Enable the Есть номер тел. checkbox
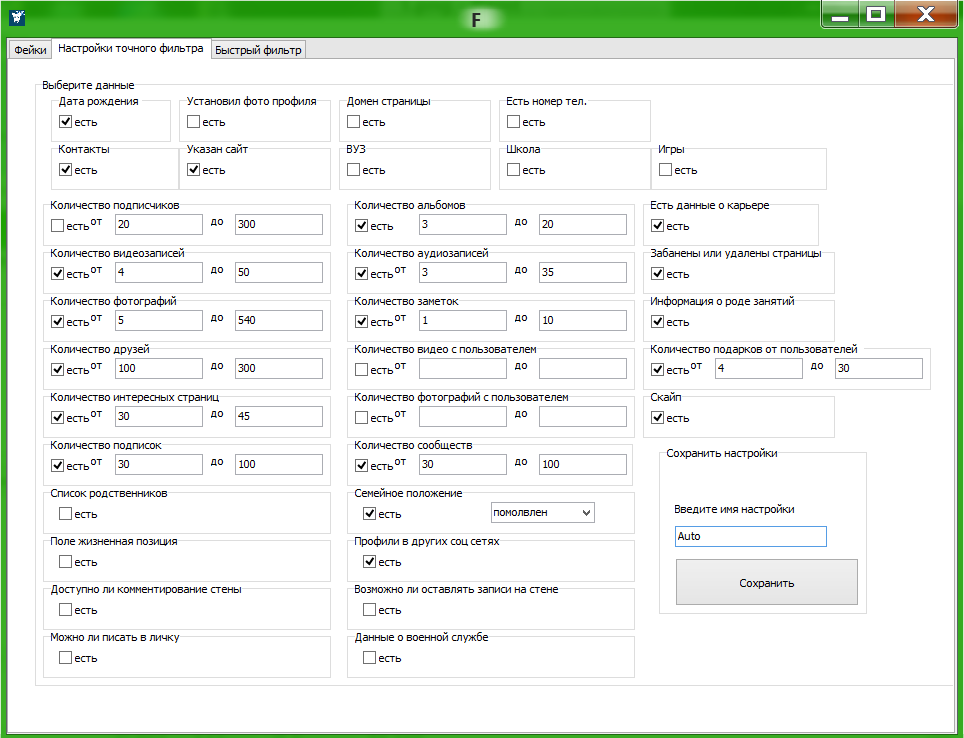The height and width of the screenshot is (738, 964). pyautogui.click(x=514, y=122)
